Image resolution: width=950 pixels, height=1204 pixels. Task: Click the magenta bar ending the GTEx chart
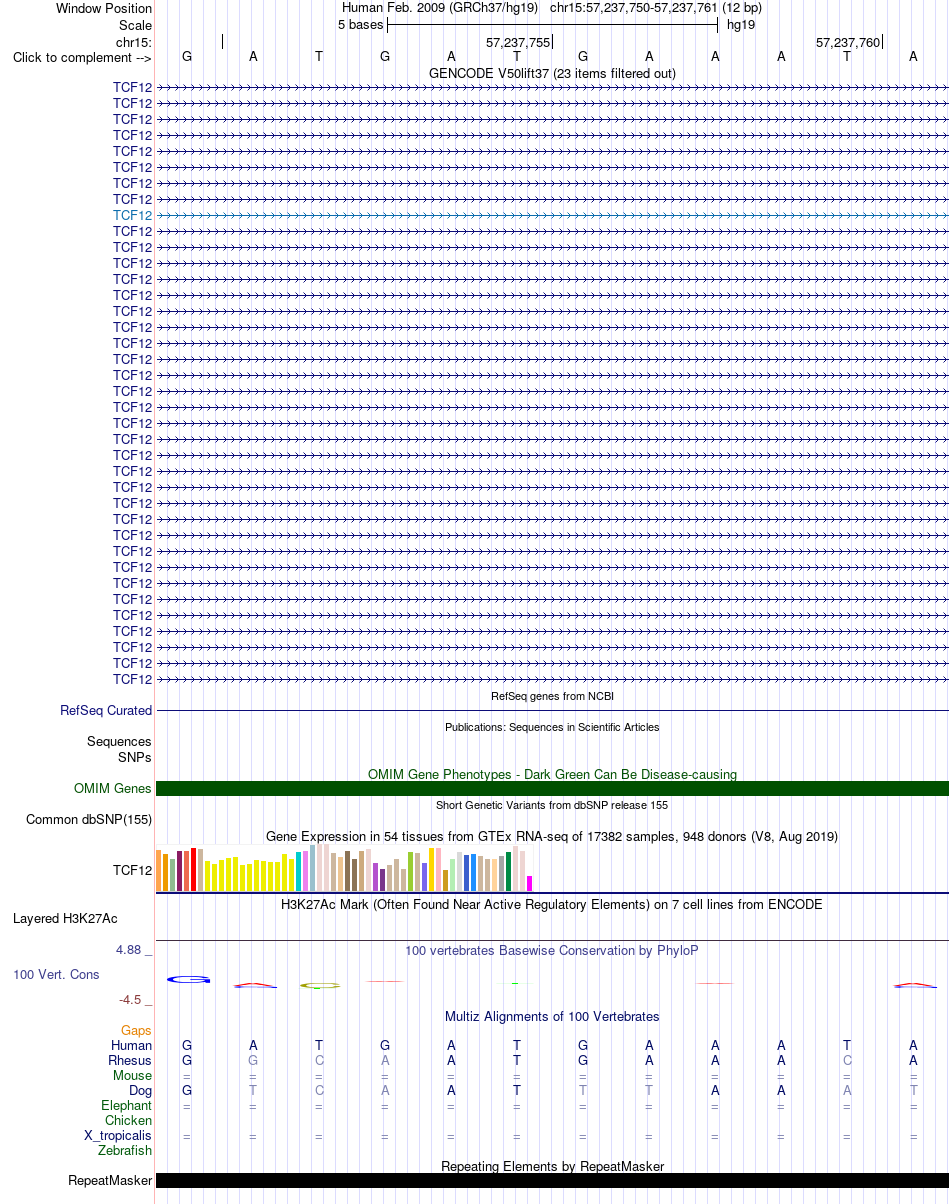pos(530,884)
